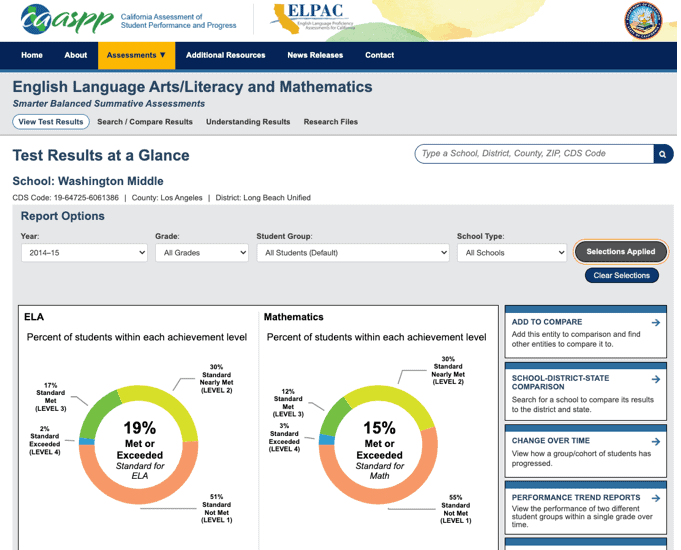This screenshot has height=550, width=681.
Task: Open the Grade dropdown
Action: pyautogui.click(x=201, y=253)
